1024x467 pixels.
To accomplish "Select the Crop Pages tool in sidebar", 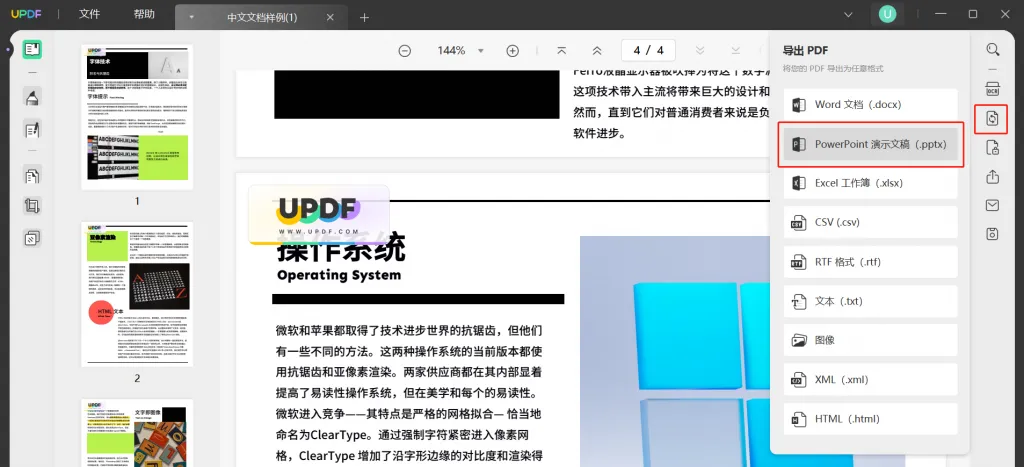I will (32, 206).
